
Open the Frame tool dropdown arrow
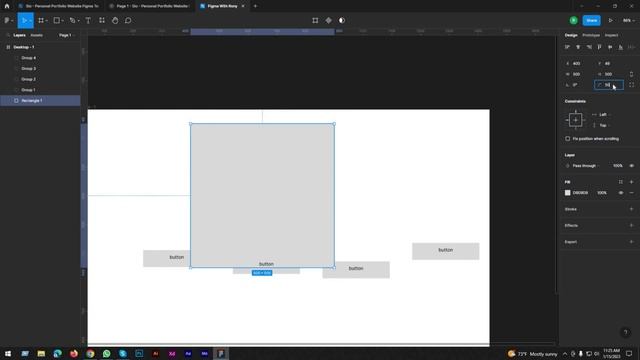pyautogui.click(x=47, y=20)
